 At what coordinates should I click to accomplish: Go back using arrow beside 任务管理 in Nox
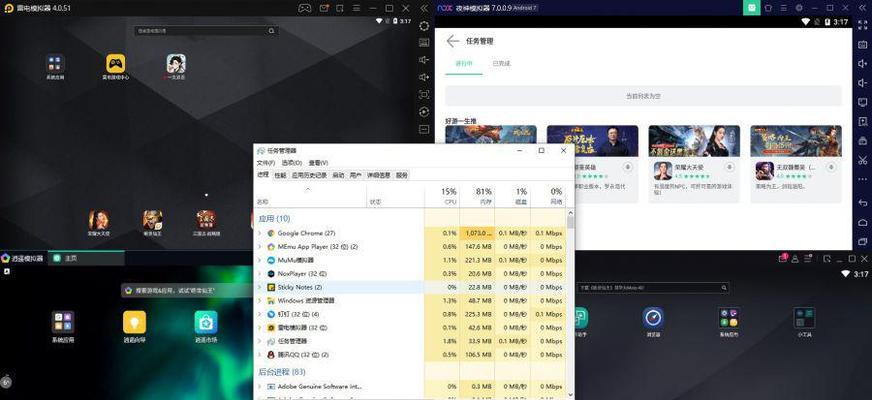(453, 41)
